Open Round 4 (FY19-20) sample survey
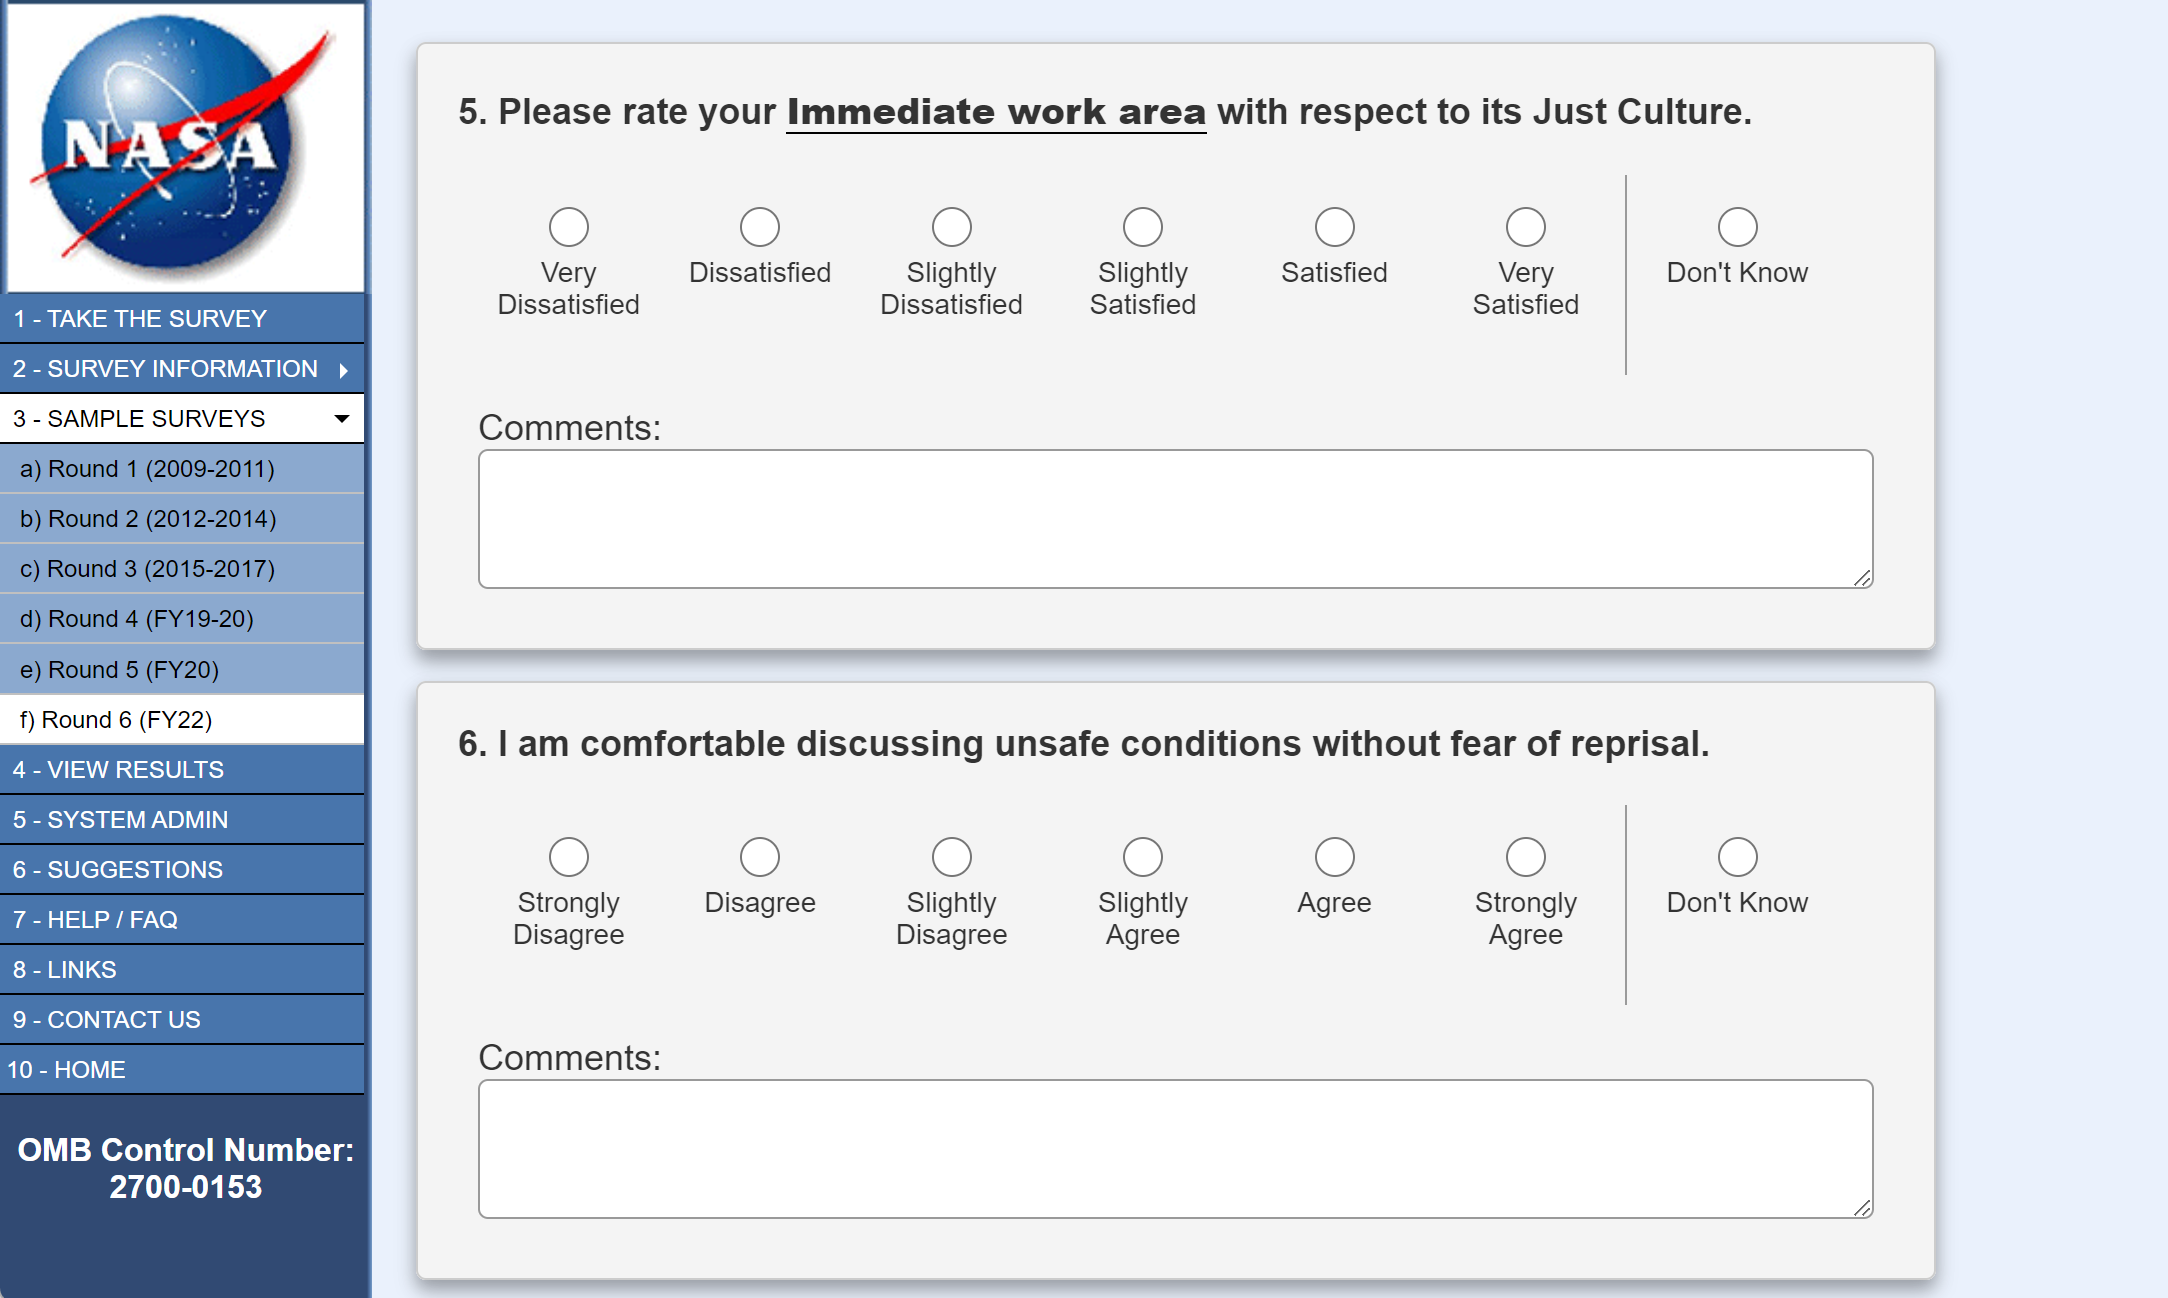Screen dimensions: 2168x1298 [x=137, y=619]
